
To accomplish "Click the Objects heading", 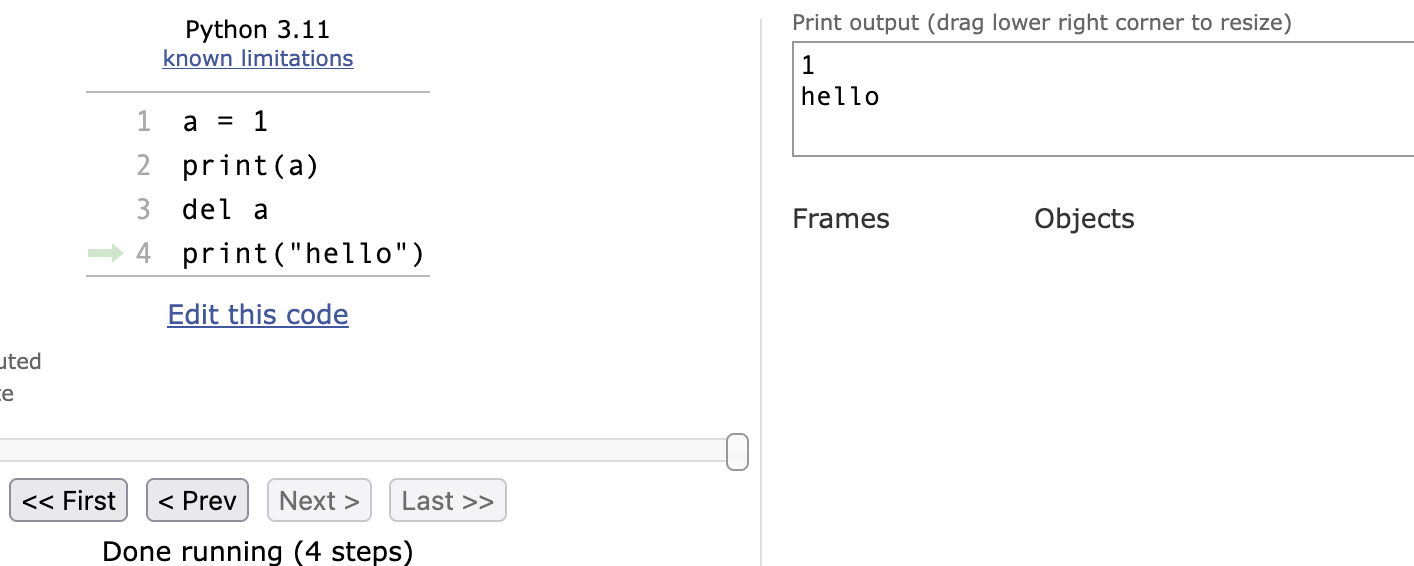I will 1084,219.
